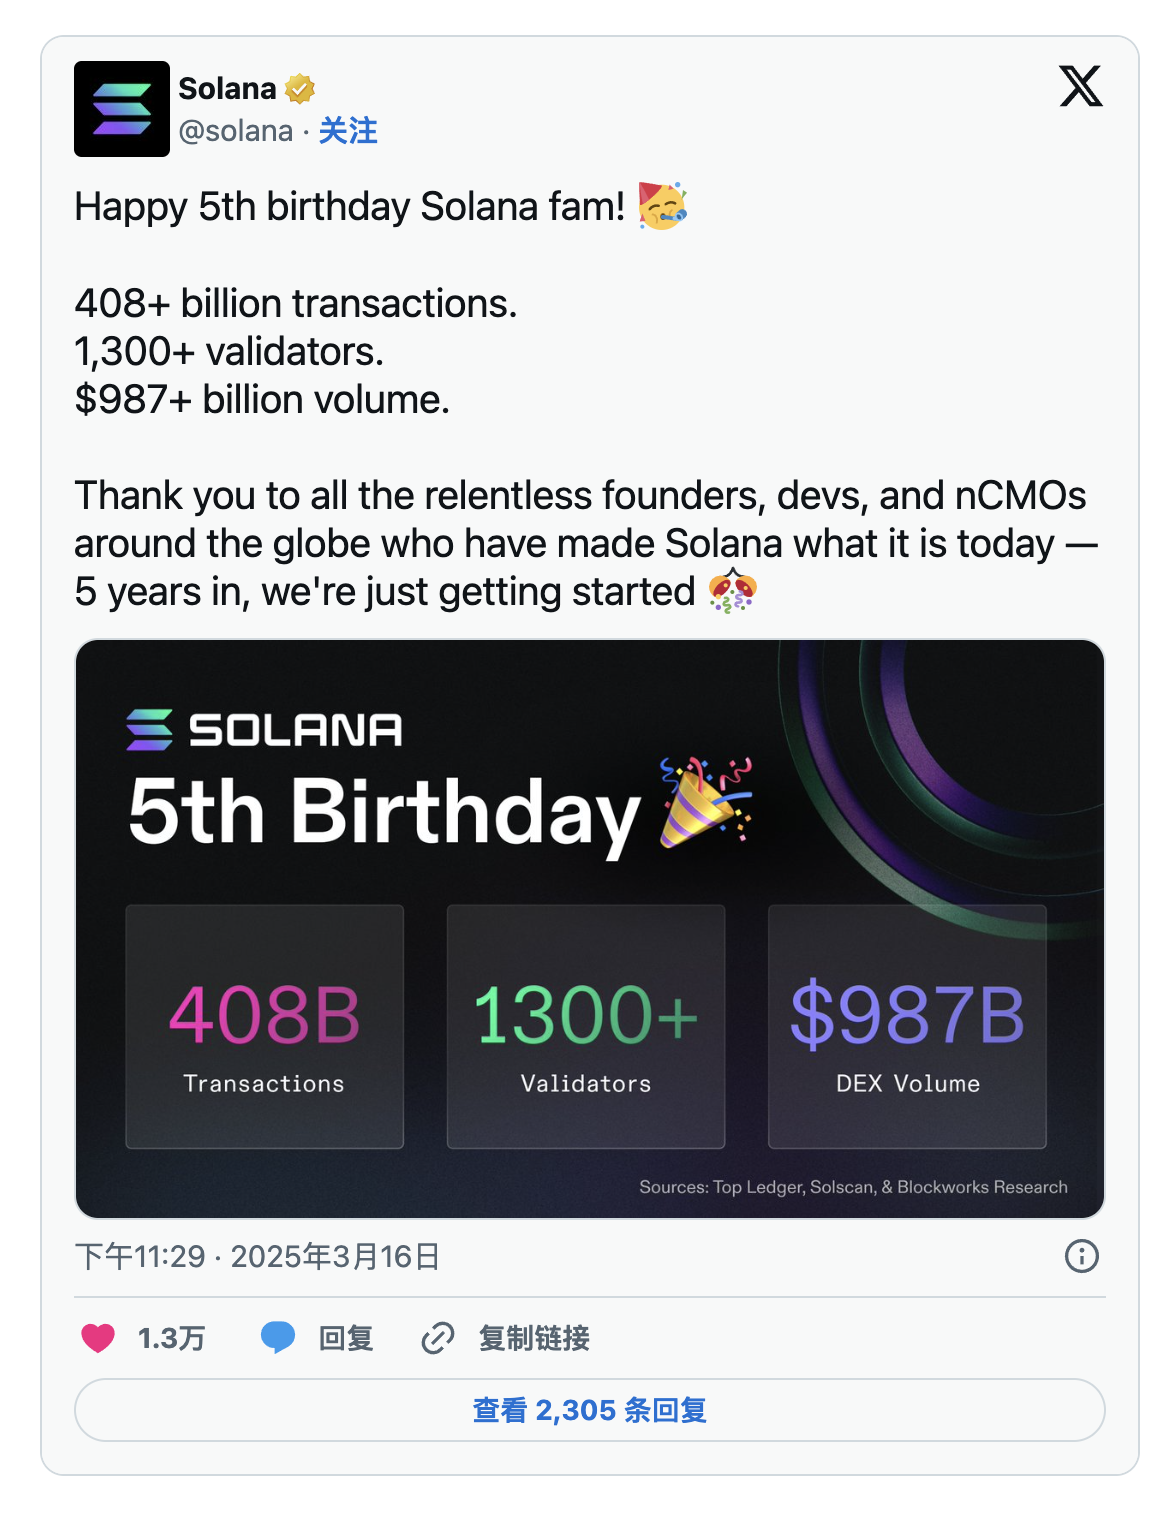
Task: Select the 回复 menu entry
Action: pos(347,1338)
